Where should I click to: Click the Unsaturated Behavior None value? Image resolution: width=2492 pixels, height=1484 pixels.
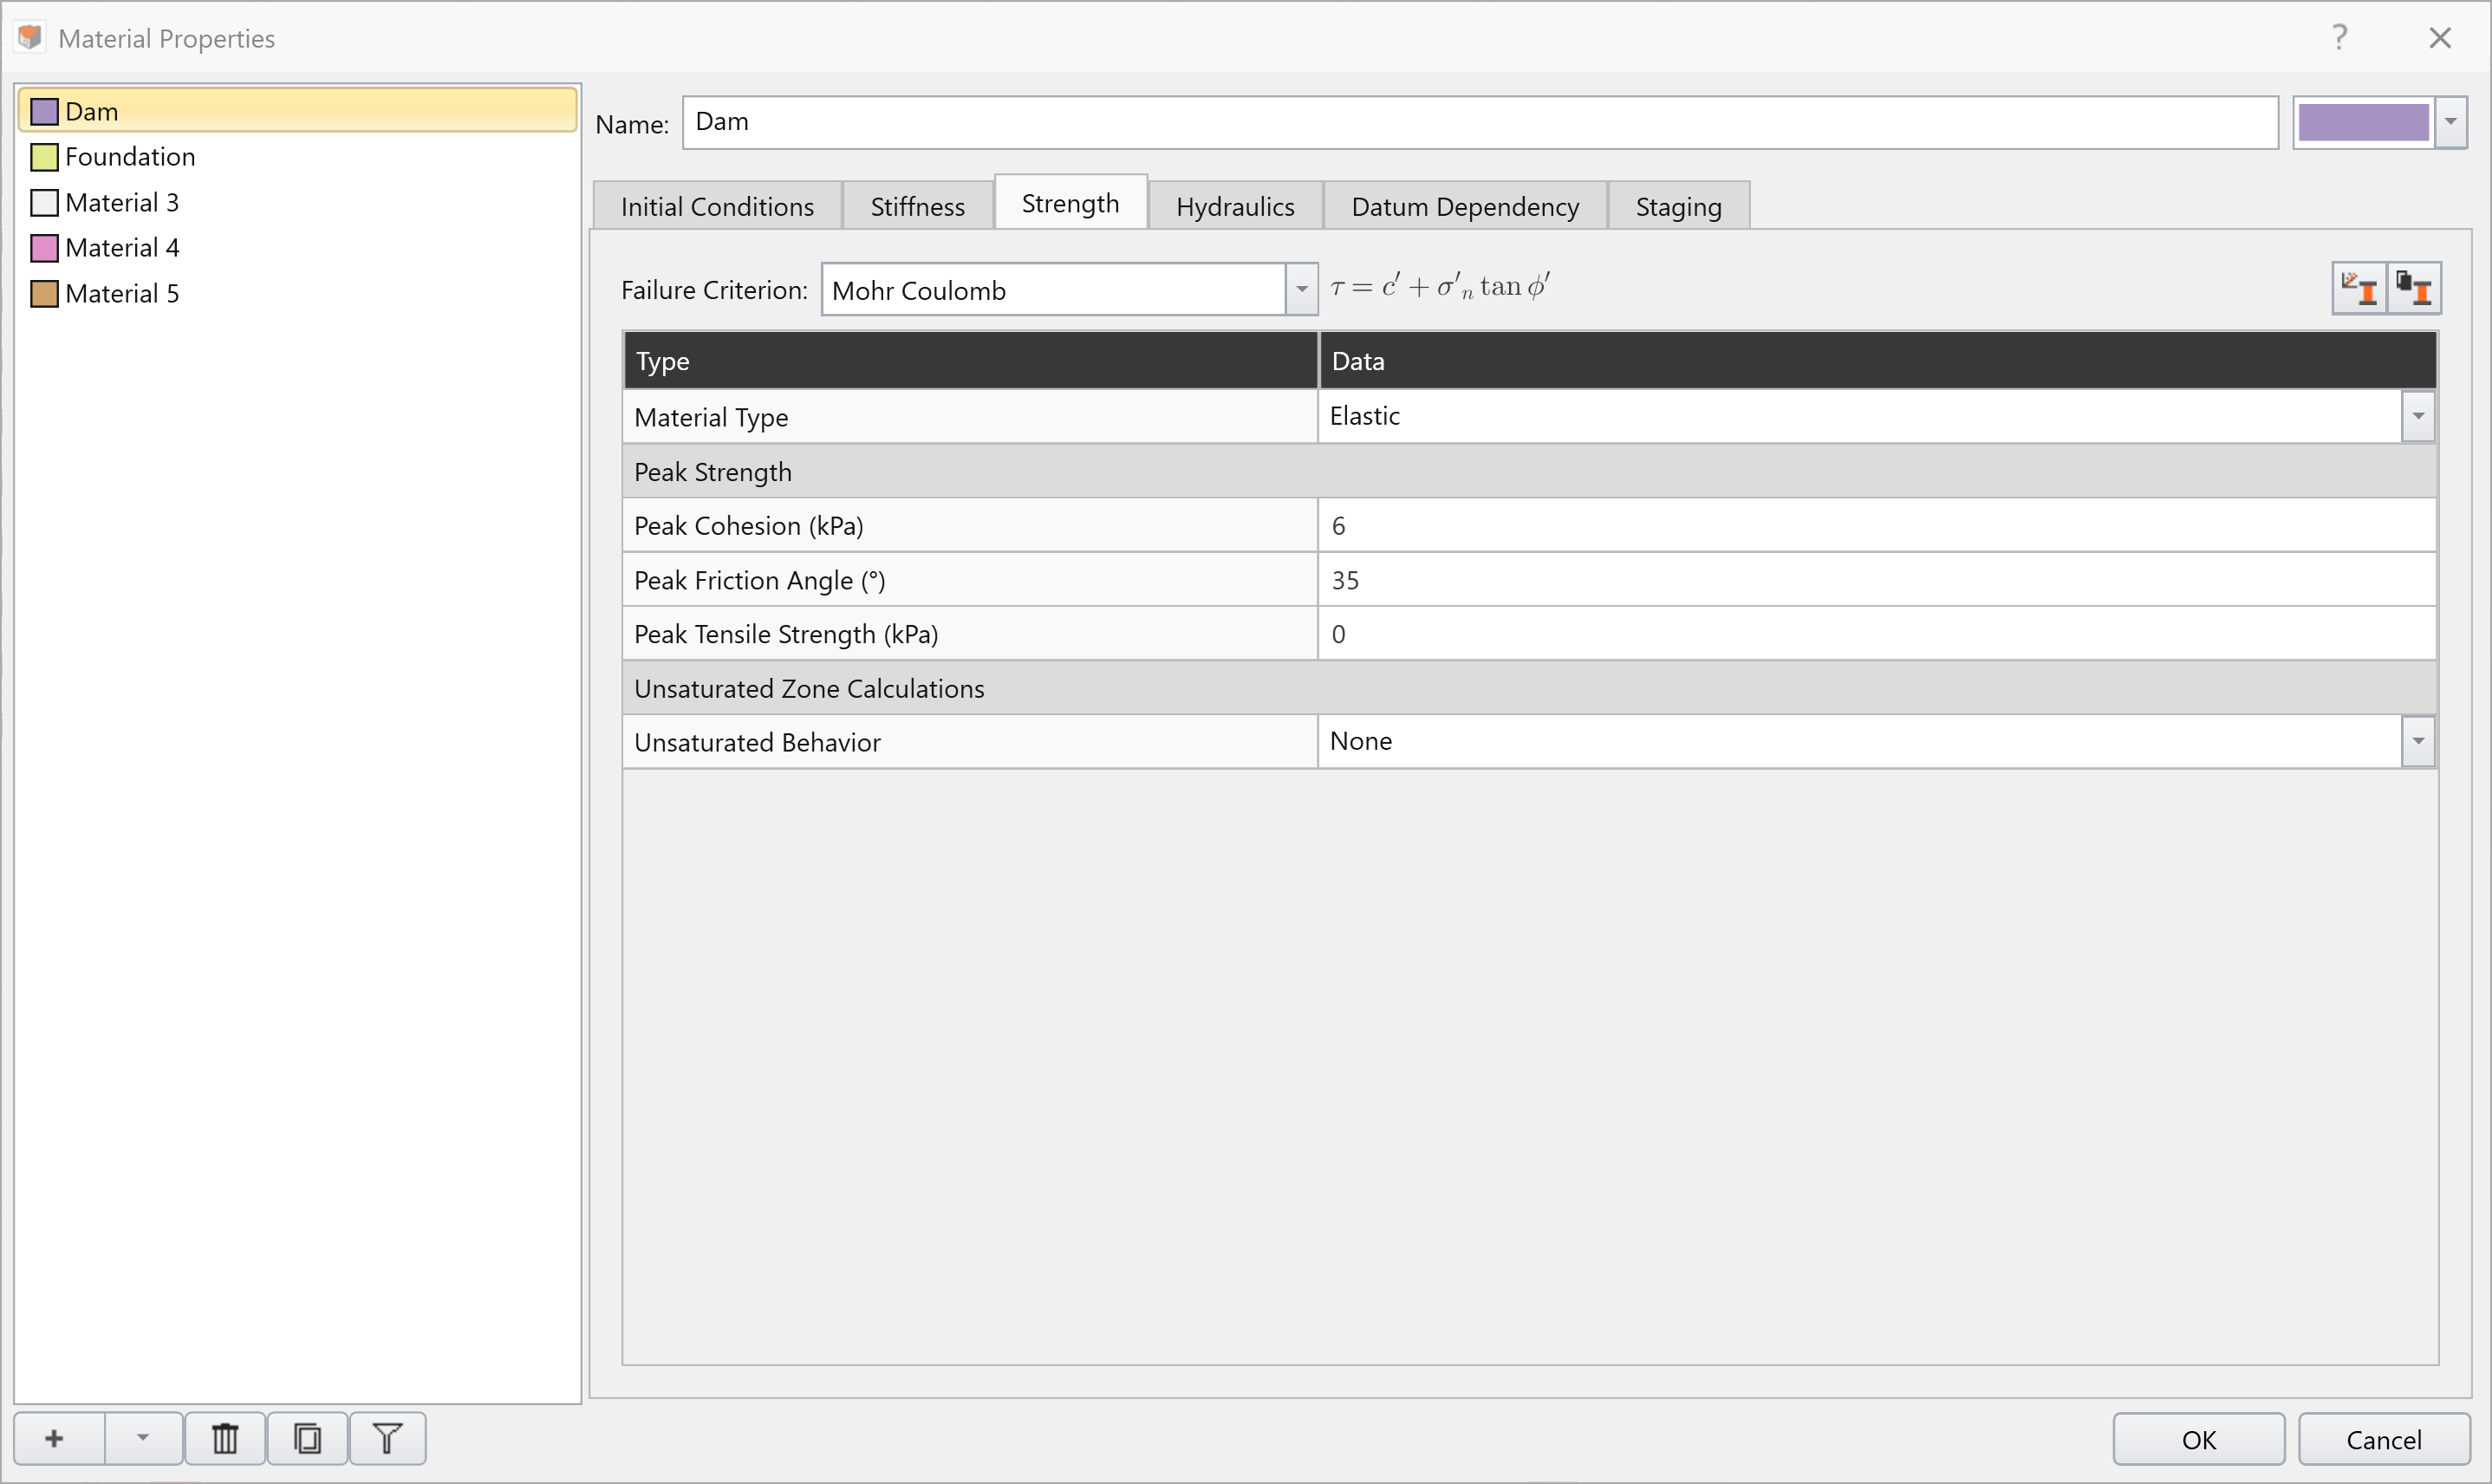[x=1859, y=741]
